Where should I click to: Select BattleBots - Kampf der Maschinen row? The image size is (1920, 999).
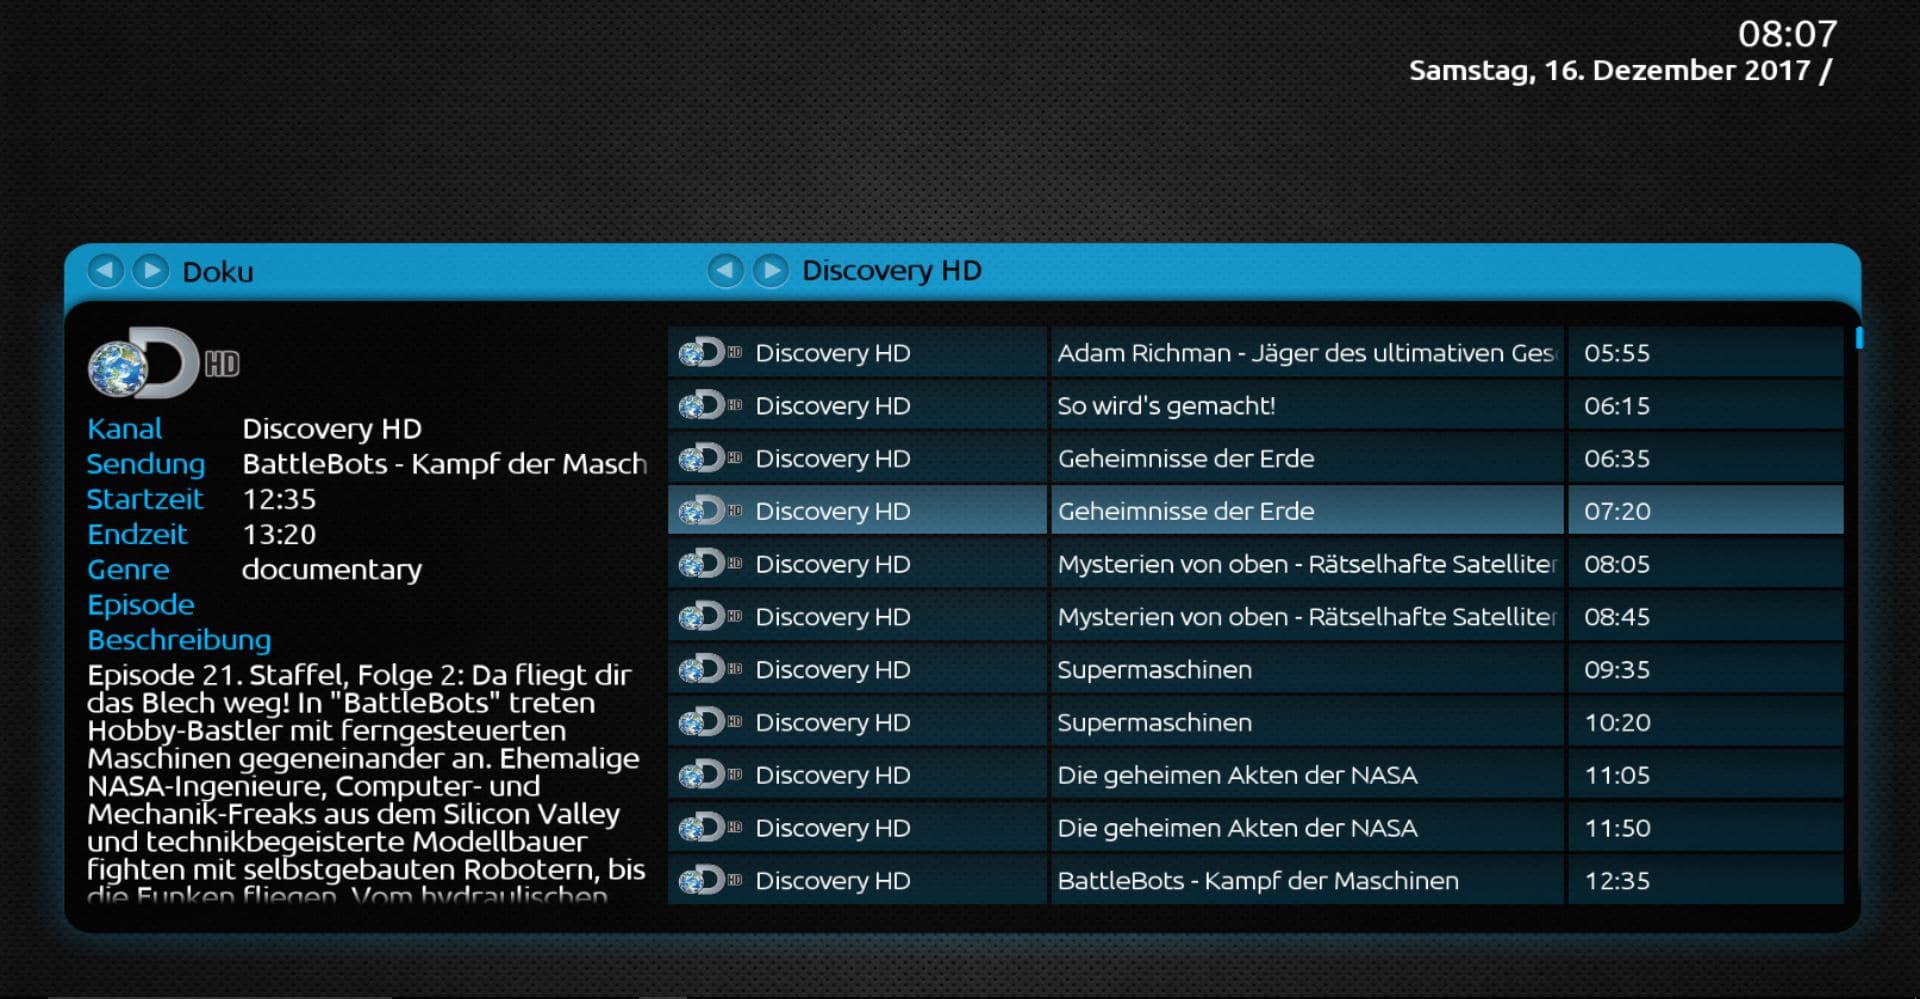tap(1306, 880)
